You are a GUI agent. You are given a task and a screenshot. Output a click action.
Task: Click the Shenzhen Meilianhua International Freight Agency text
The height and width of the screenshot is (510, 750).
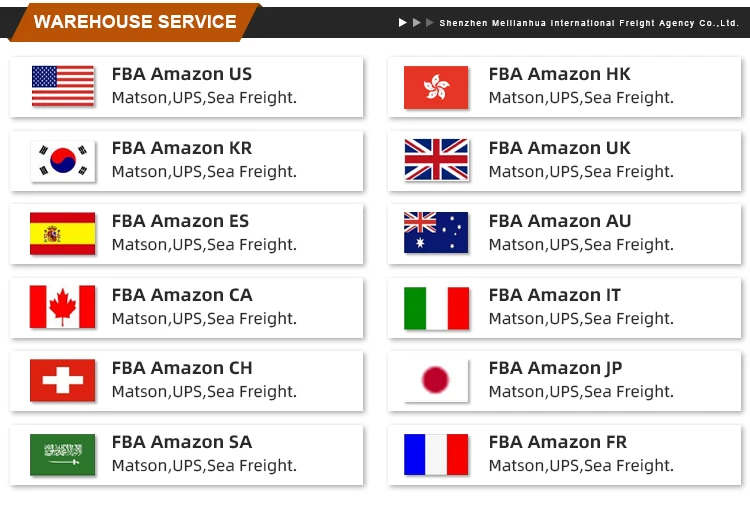point(589,23)
